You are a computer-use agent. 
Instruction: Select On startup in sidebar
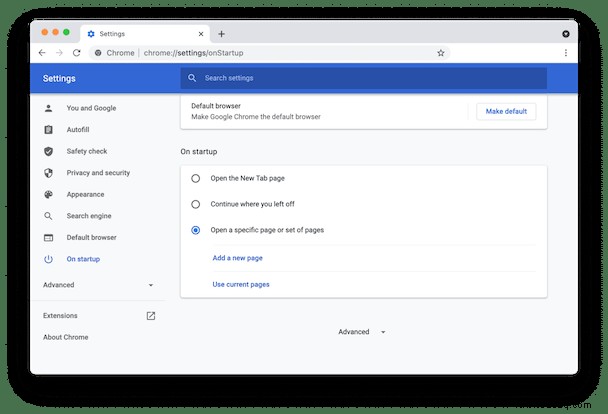(x=83, y=259)
